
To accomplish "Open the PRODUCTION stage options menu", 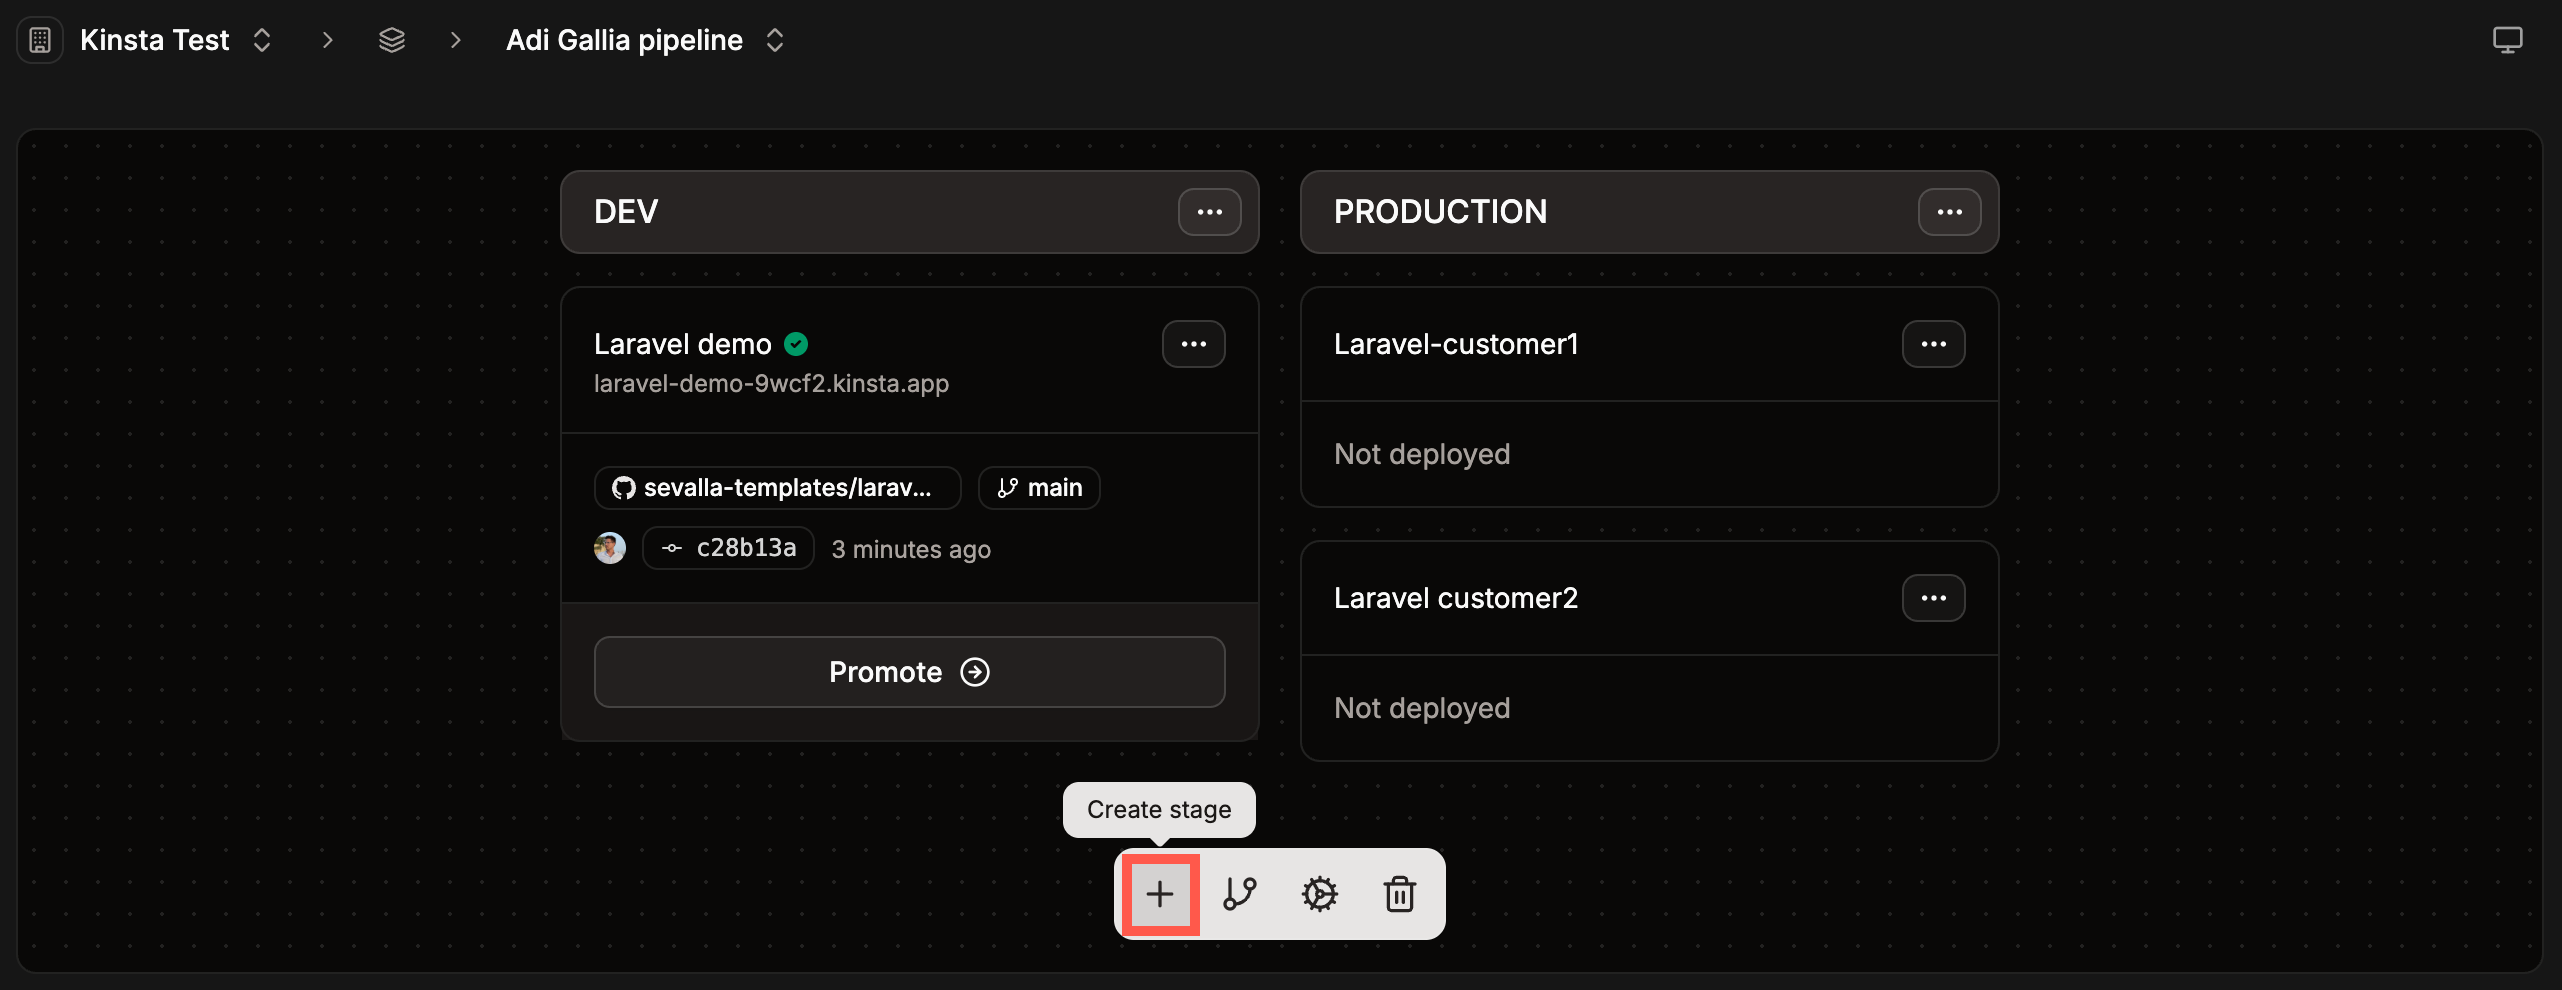I will coord(1950,211).
